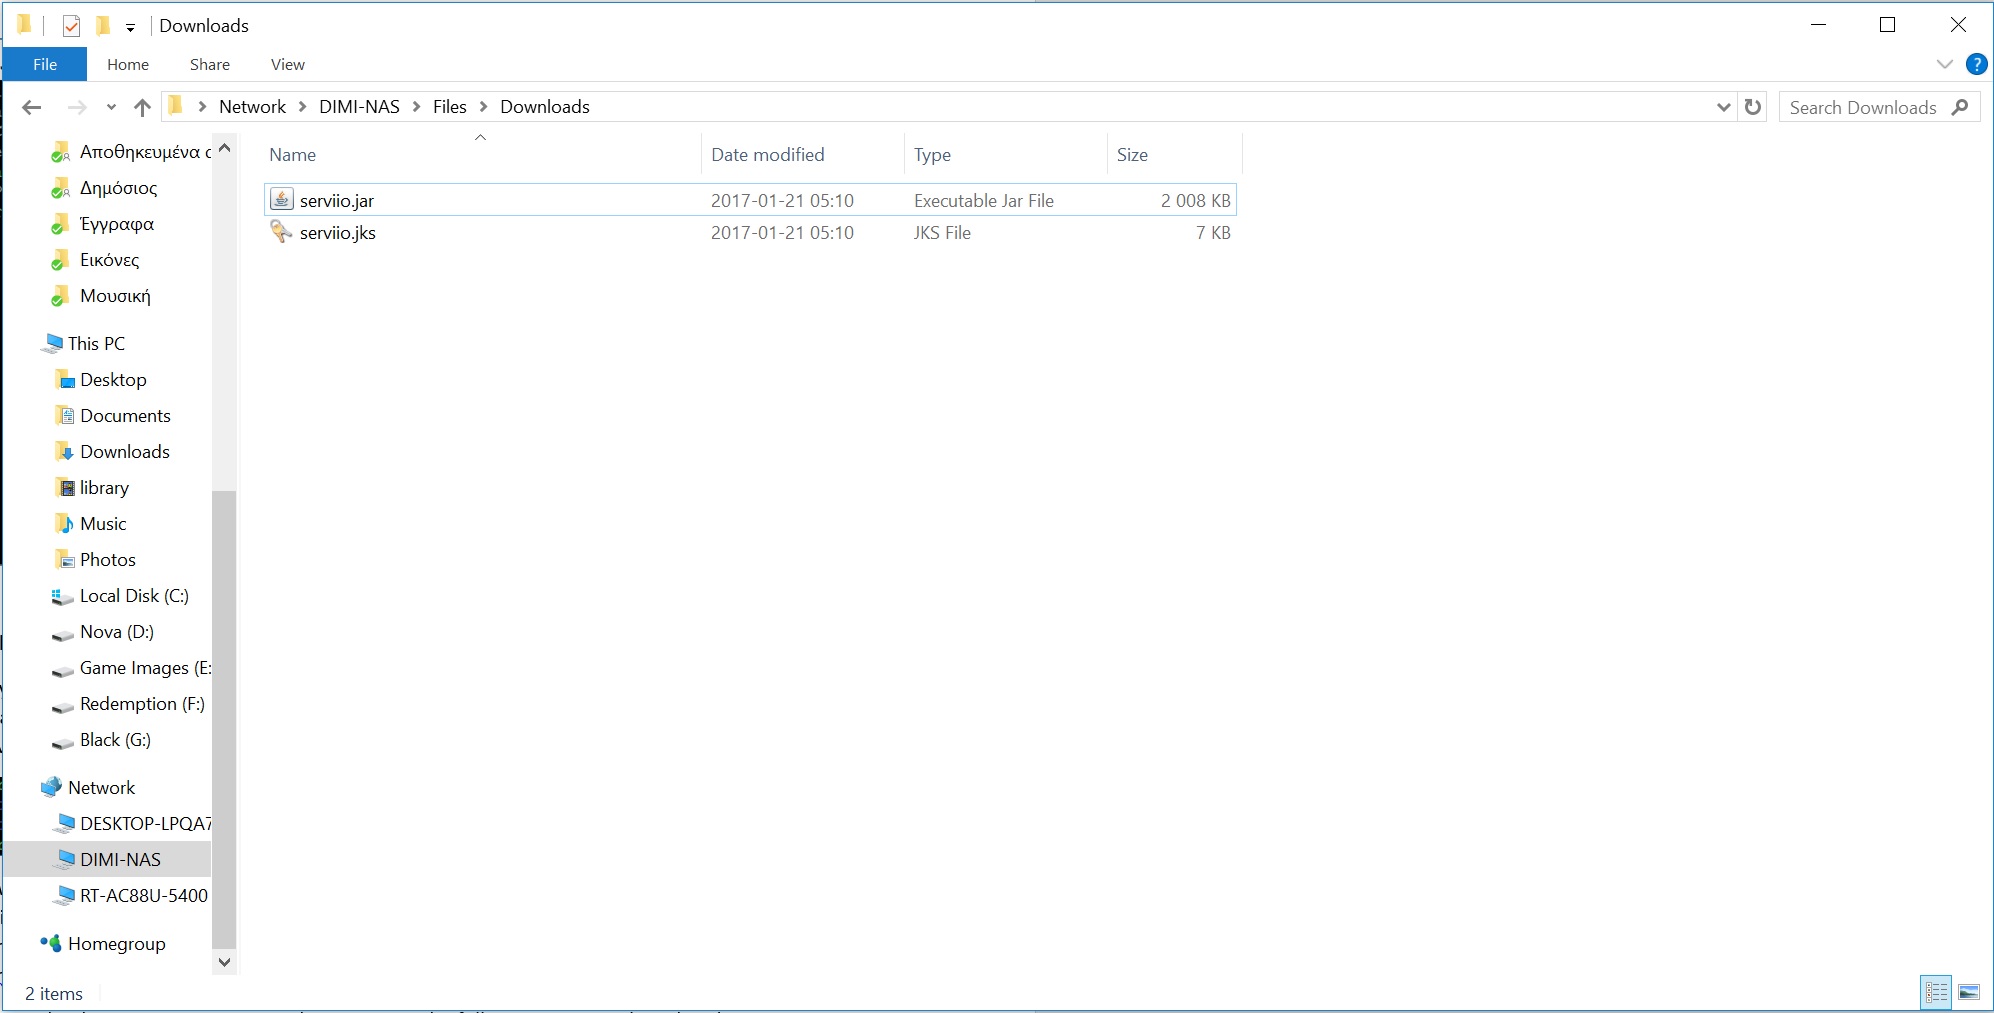Refresh the Downloads folder view
Image resolution: width=1994 pixels, height=1013 pixels.
click(x=1753, y=107)
